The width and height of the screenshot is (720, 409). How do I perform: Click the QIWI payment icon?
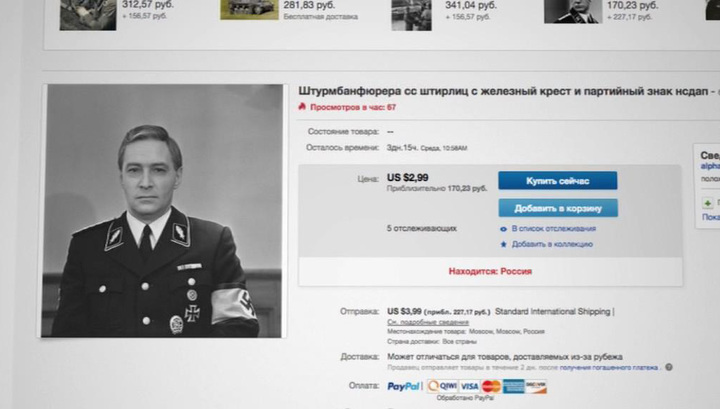(442, 386)
